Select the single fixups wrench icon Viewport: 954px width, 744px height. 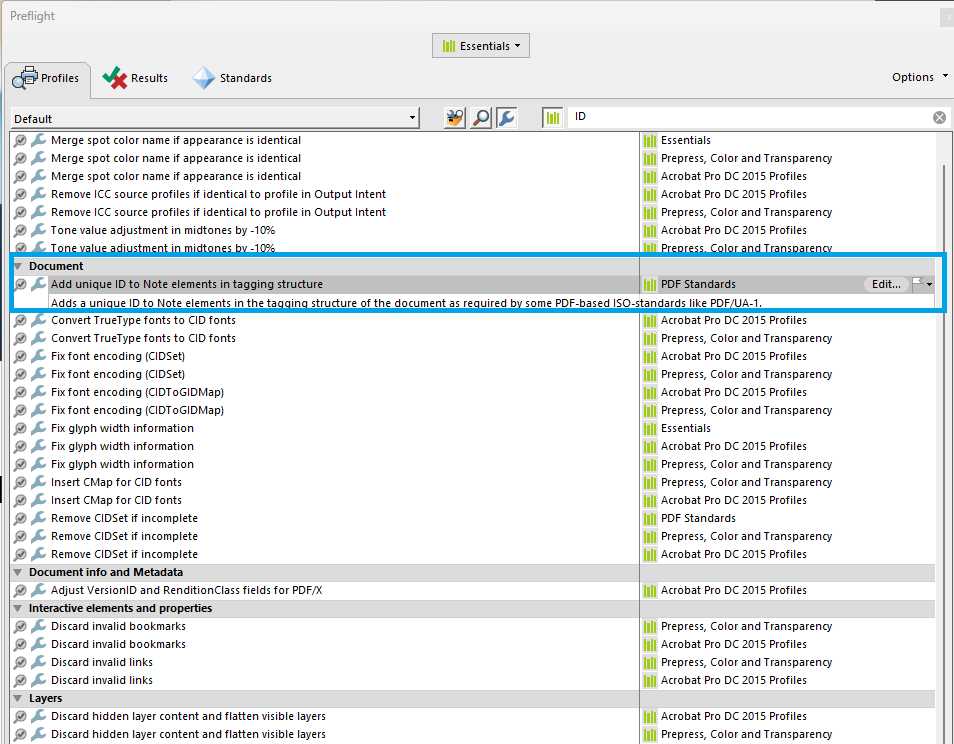pyautogui.click(x=506, y=118)
